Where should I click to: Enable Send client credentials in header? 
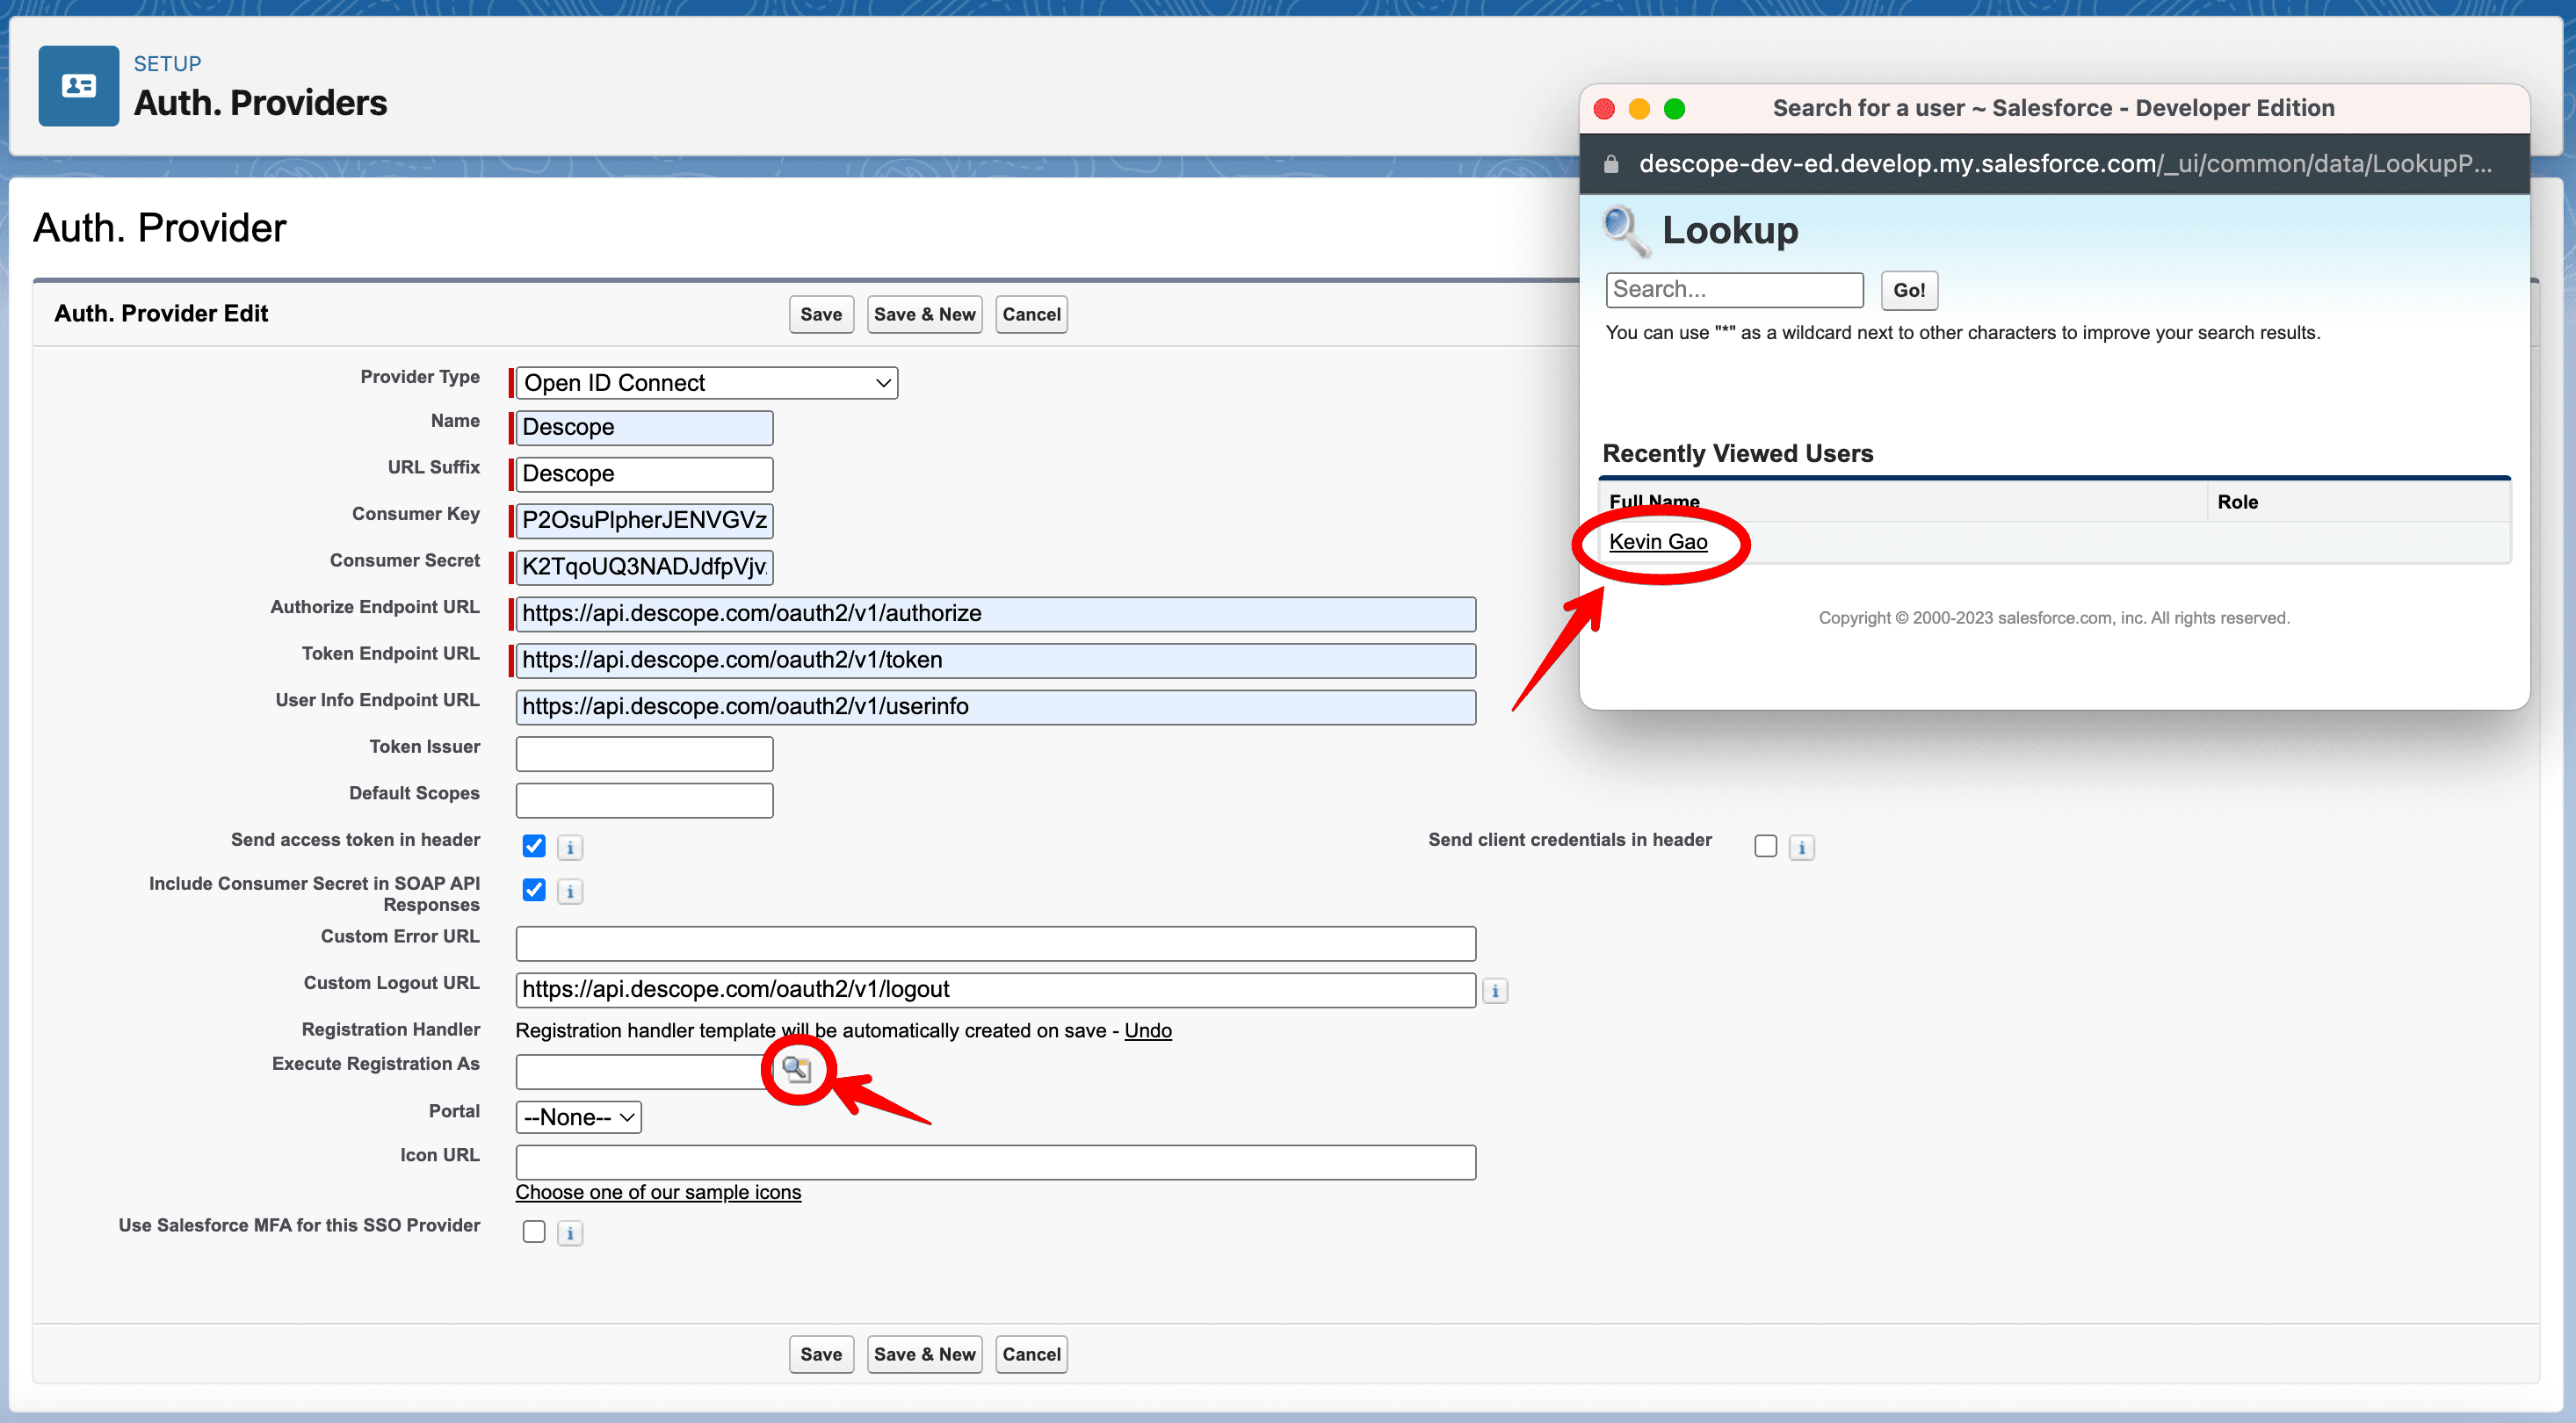click(x=1765, y=846)
